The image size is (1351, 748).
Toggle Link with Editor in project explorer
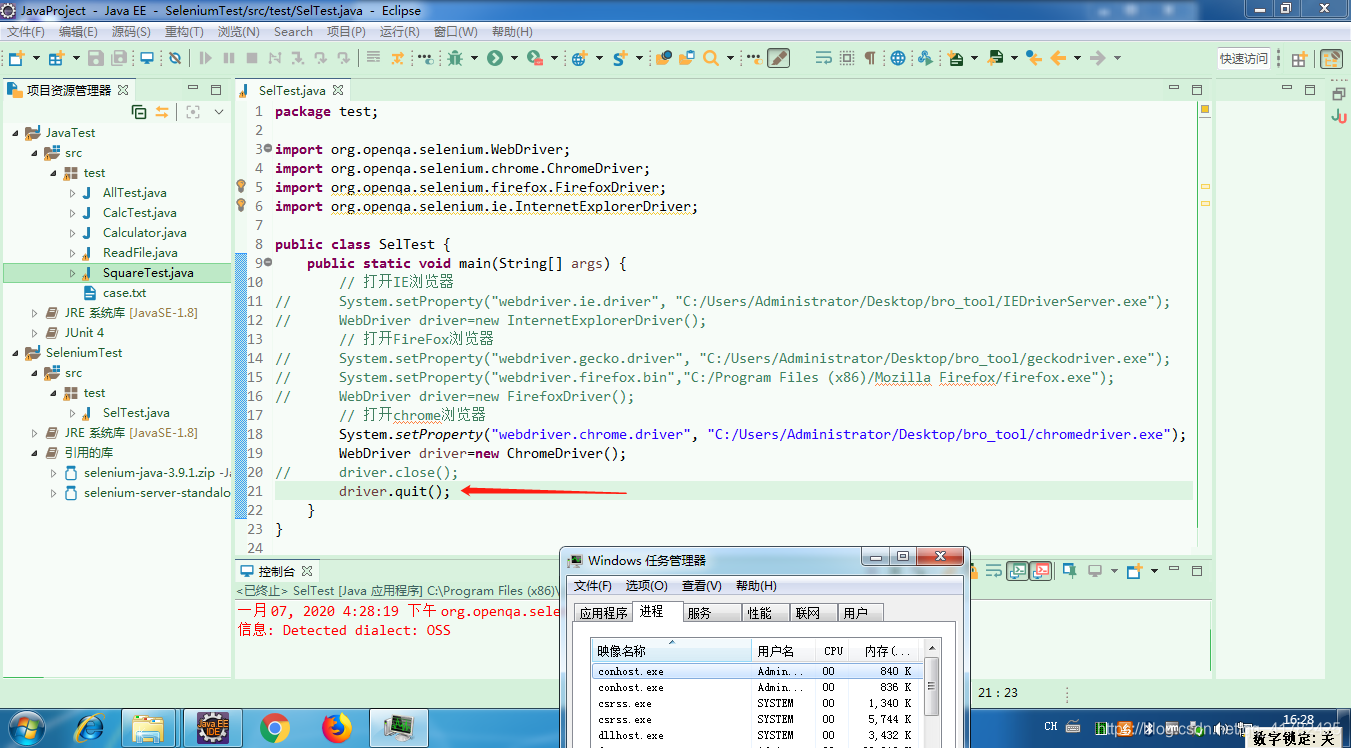click(x=162, y=112)
